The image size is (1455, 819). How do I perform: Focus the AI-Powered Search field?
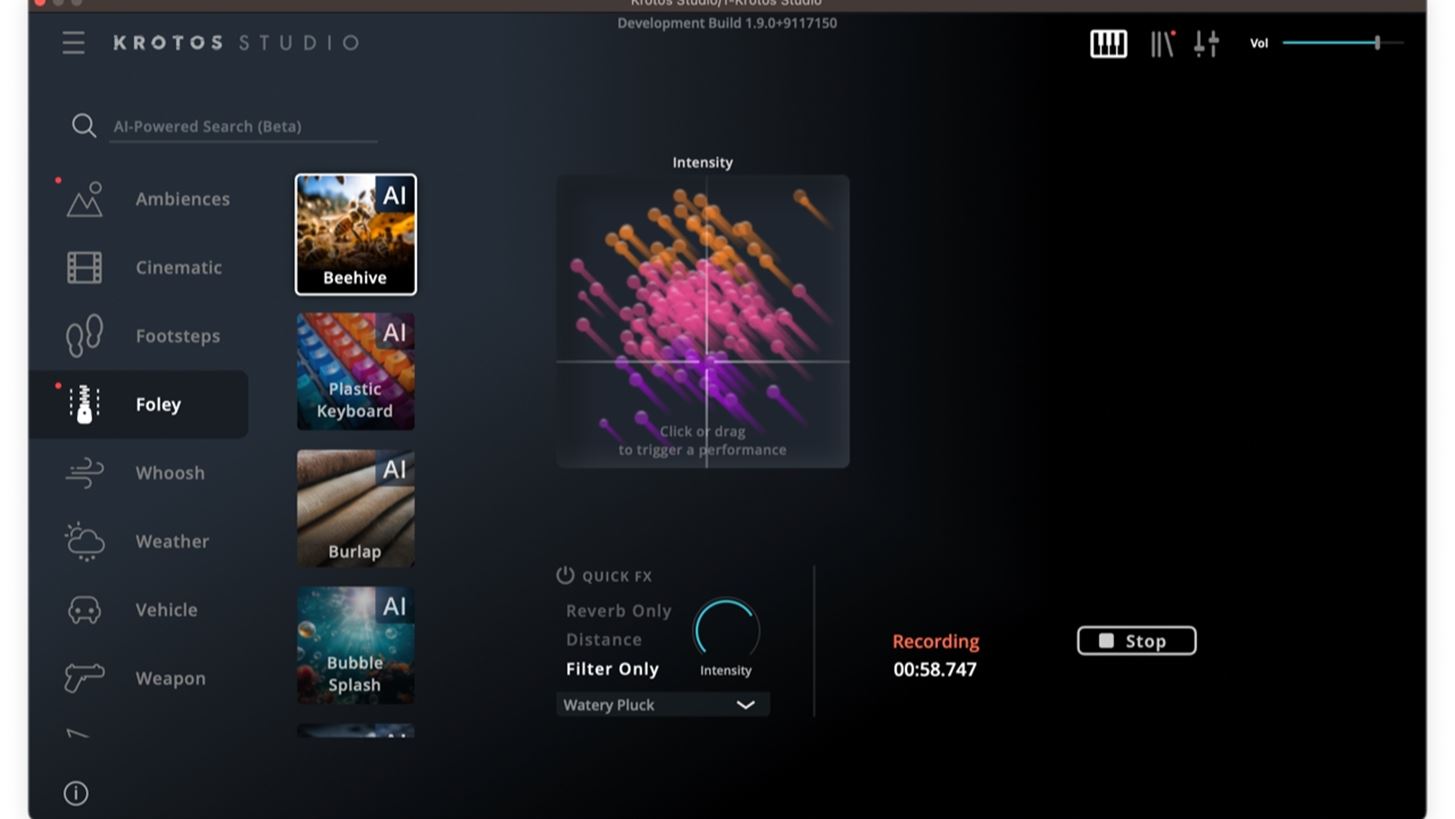[243, 126]
